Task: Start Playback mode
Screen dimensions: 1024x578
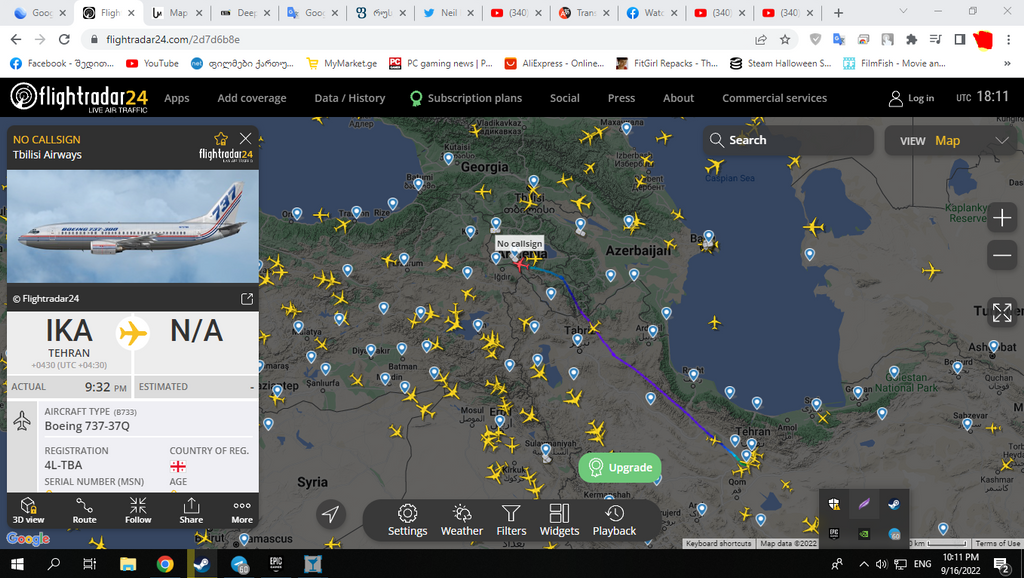Action: click(614, 521)
